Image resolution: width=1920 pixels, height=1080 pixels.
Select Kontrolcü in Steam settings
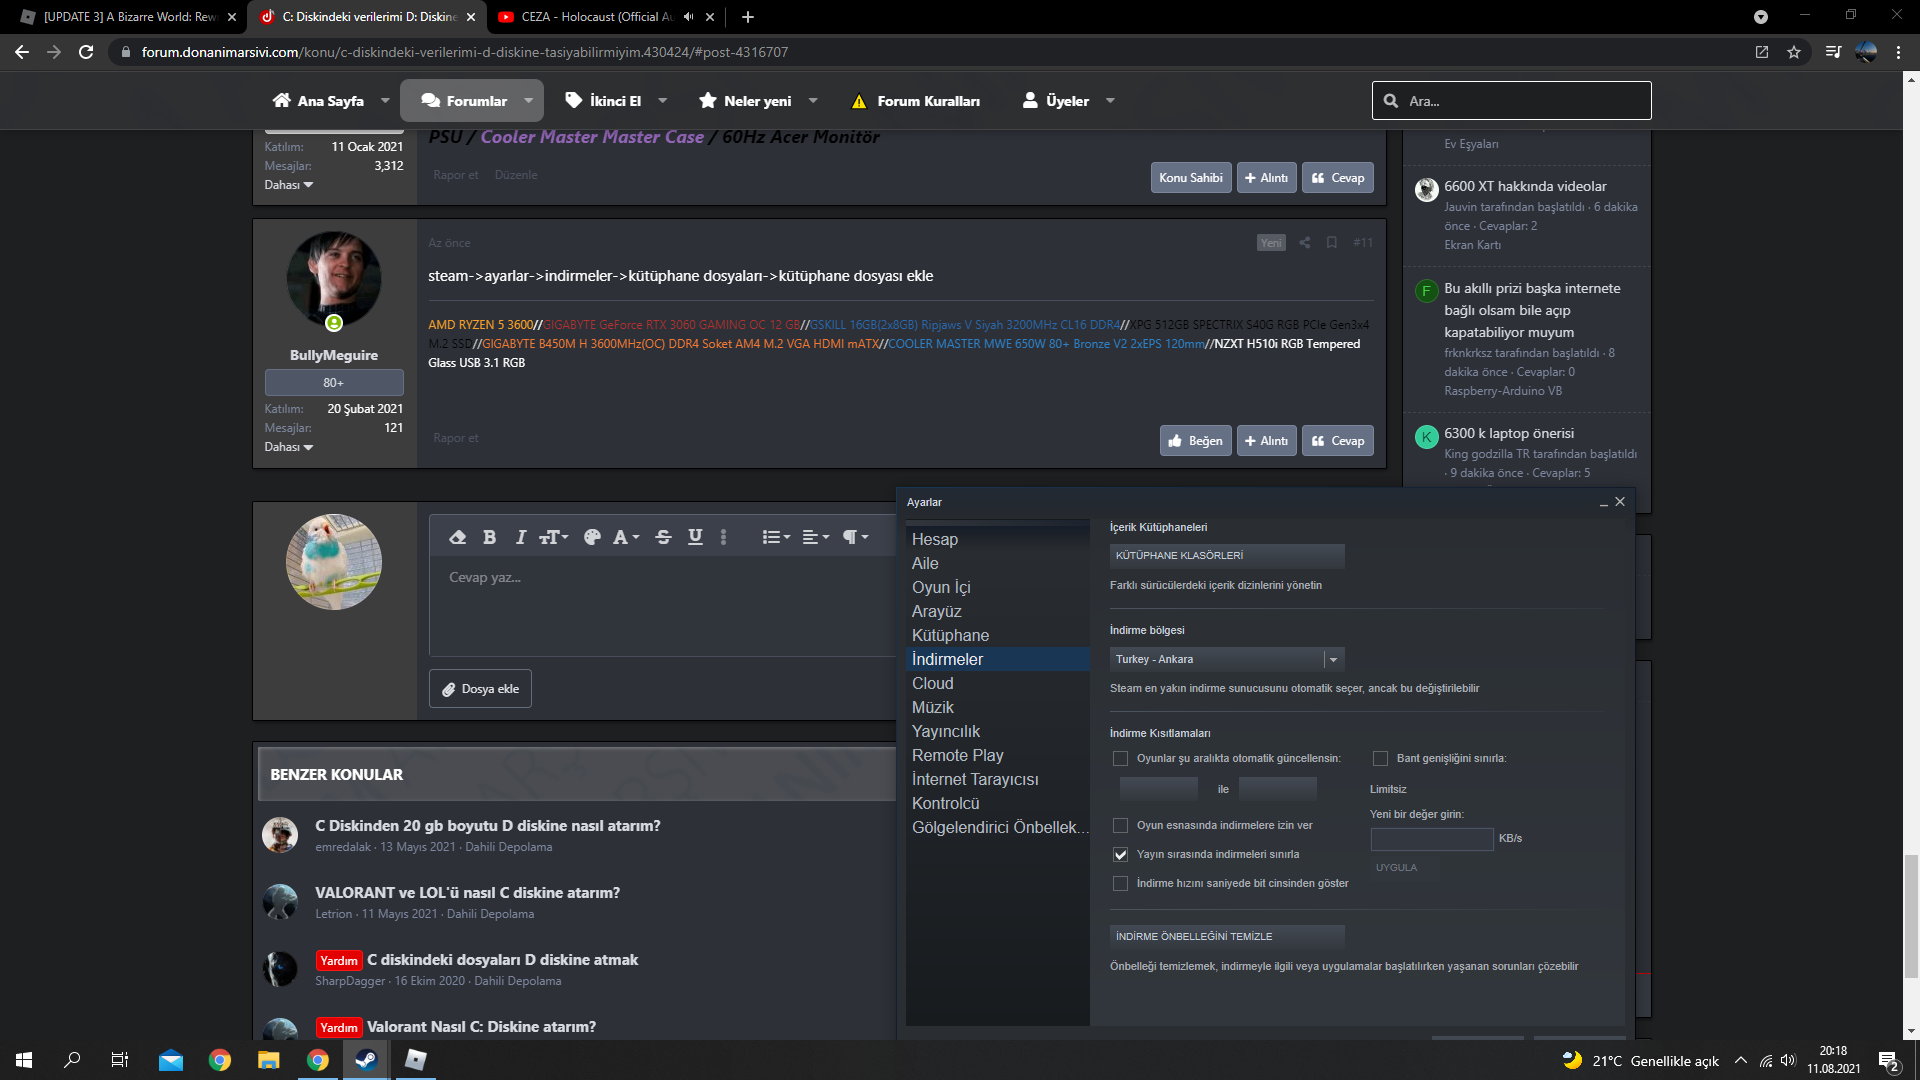click(x=997, y=804)
